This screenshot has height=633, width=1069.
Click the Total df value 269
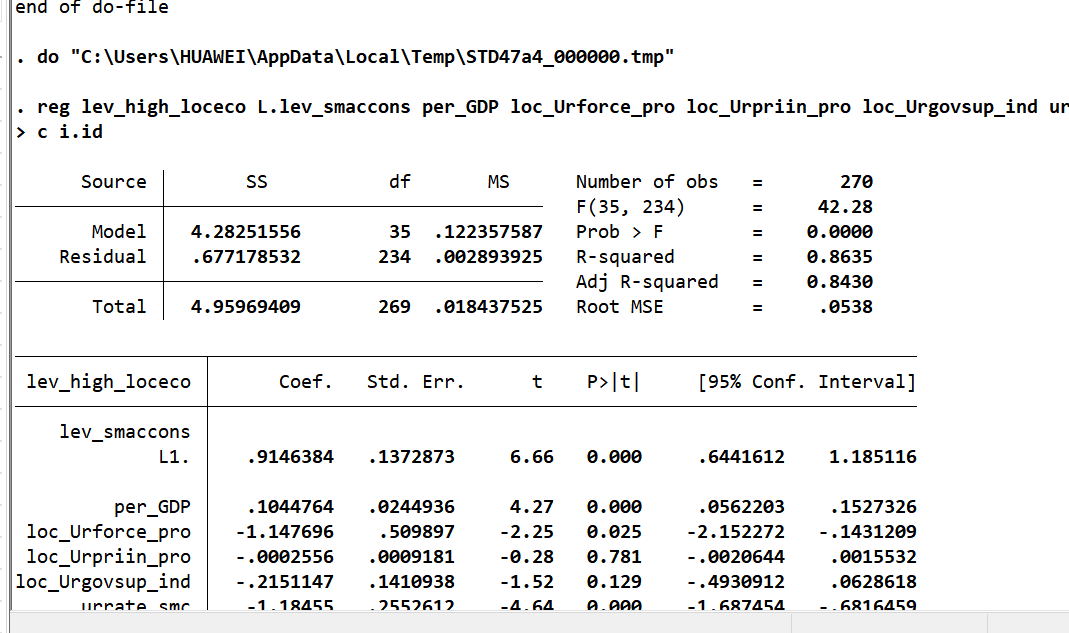395,307
